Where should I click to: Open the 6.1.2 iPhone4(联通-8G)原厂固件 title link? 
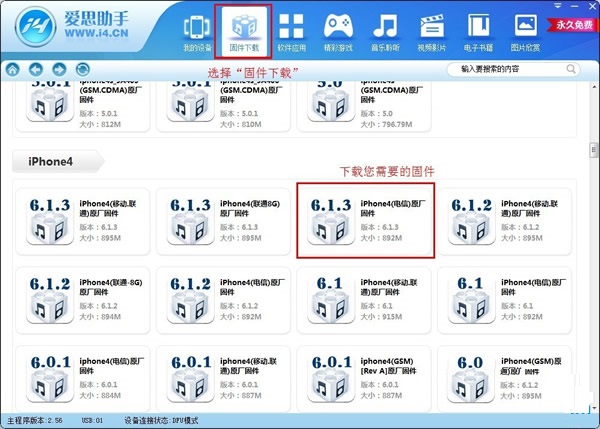coord(111,287)
